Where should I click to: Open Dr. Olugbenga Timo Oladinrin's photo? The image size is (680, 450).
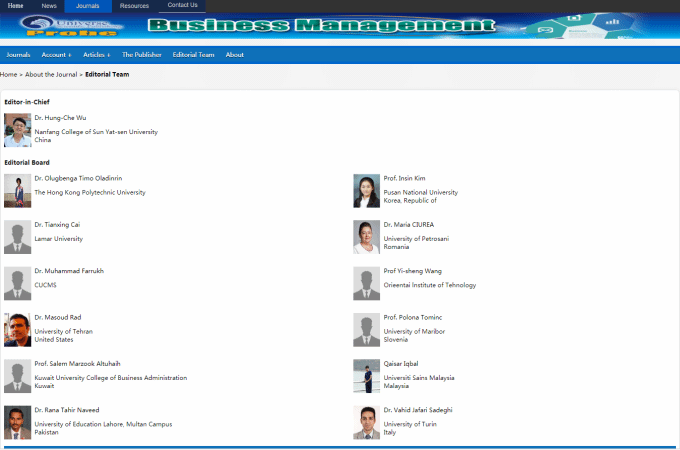[17, 190]
